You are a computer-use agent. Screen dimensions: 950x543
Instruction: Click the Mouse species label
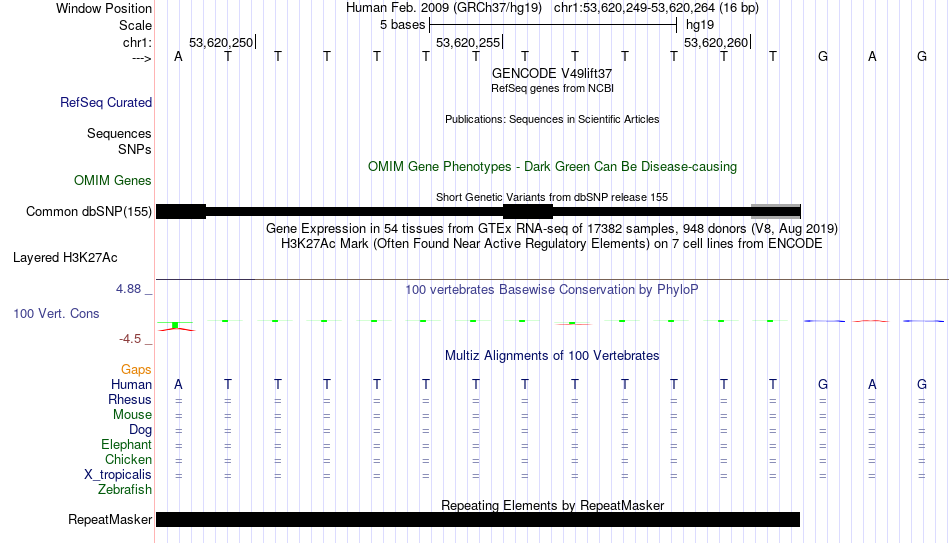pyautogui.click(x=132, y=415)
